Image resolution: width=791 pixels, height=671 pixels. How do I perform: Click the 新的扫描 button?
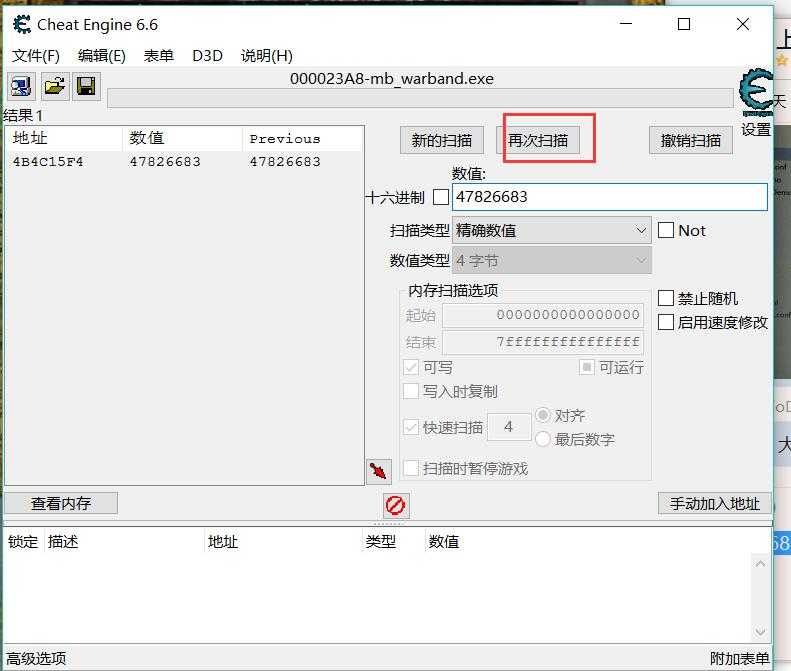442,140
